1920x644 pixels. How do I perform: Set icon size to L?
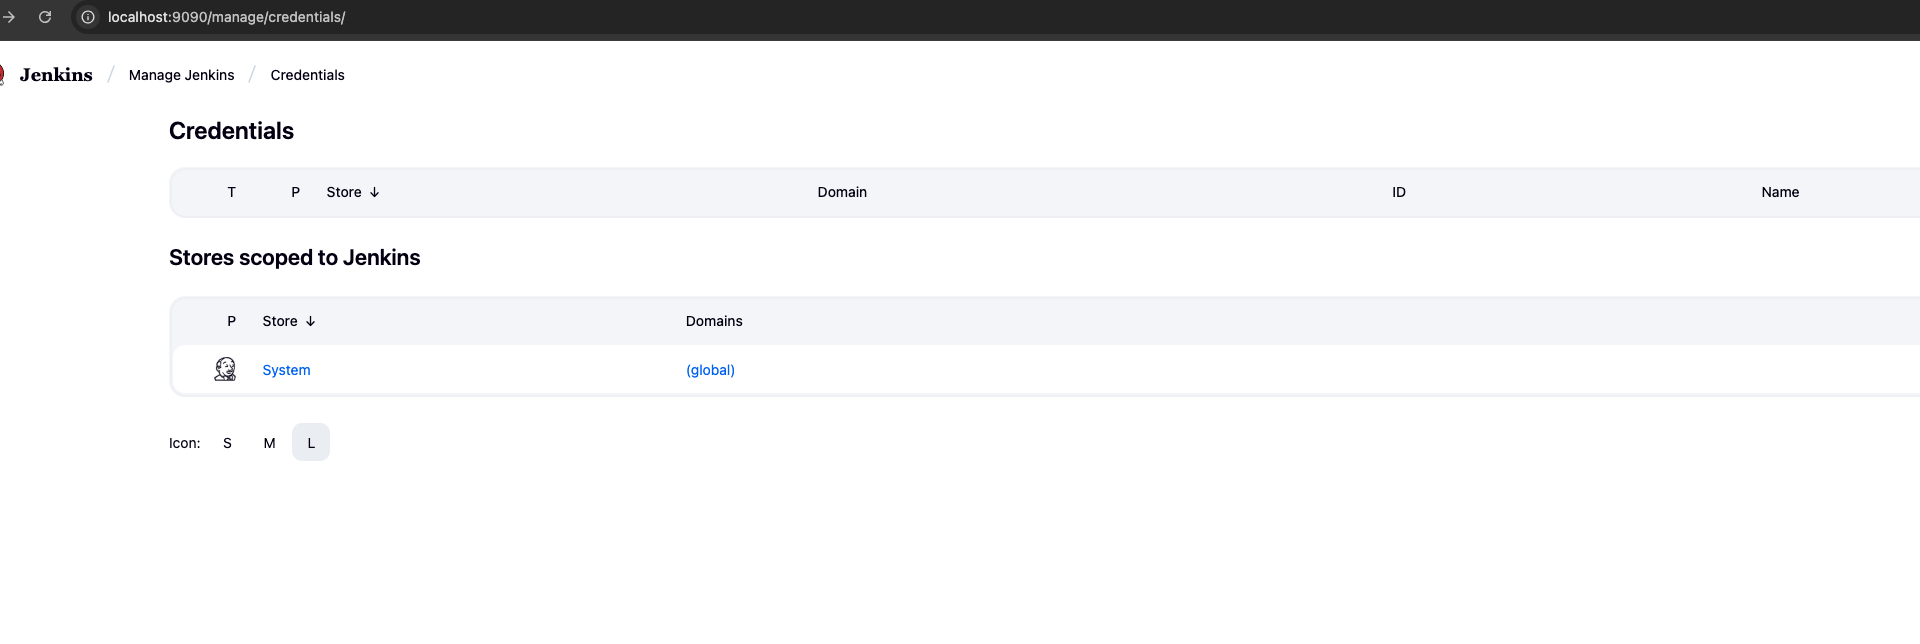click(x=311, y=443)
